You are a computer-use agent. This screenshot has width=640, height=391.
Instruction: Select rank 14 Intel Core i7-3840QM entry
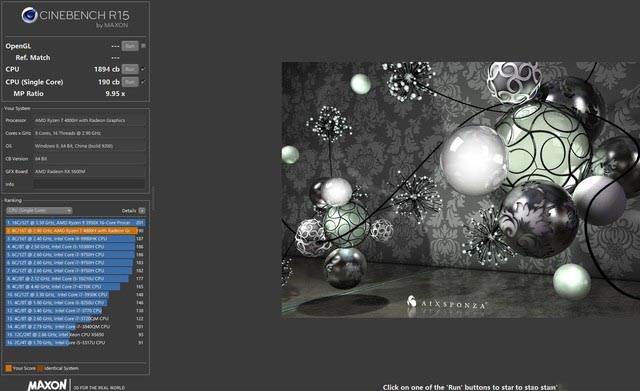tap(75, 327)
